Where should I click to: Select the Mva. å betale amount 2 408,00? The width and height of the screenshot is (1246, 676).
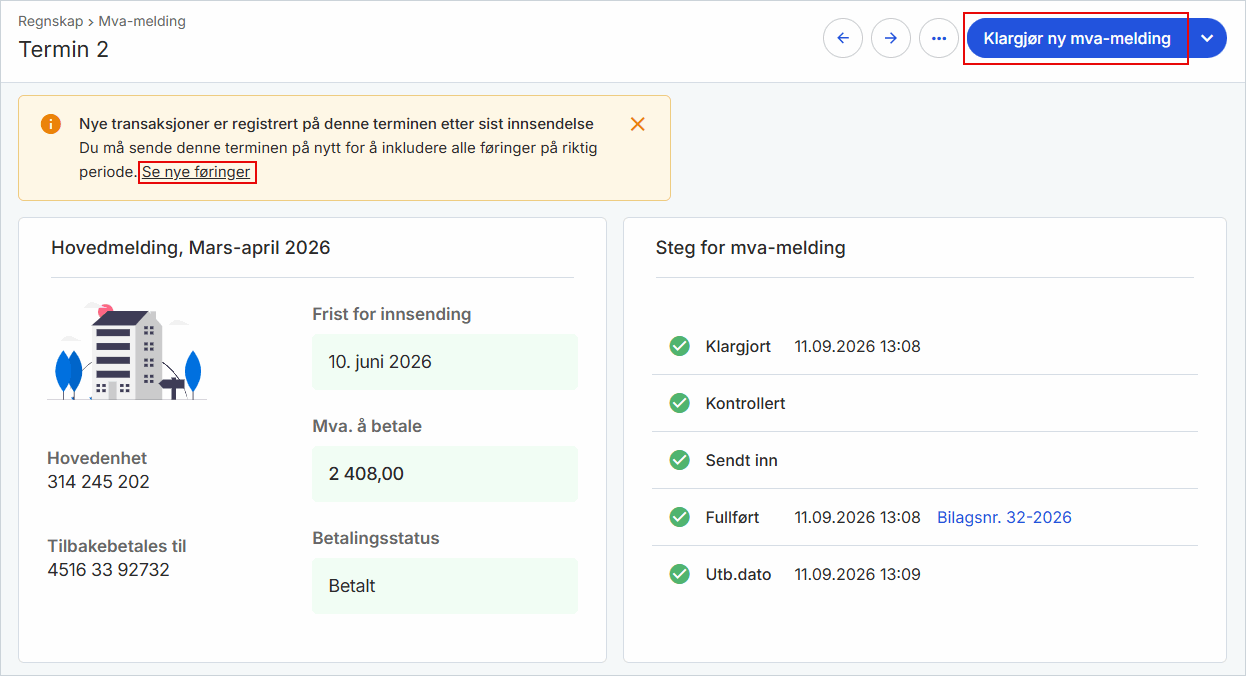(445, 474)
